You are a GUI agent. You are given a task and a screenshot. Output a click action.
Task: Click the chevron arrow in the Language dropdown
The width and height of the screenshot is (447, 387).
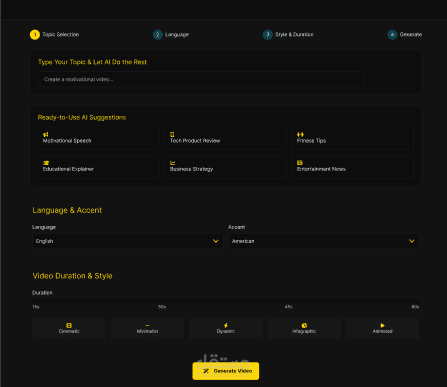[216, 241]
